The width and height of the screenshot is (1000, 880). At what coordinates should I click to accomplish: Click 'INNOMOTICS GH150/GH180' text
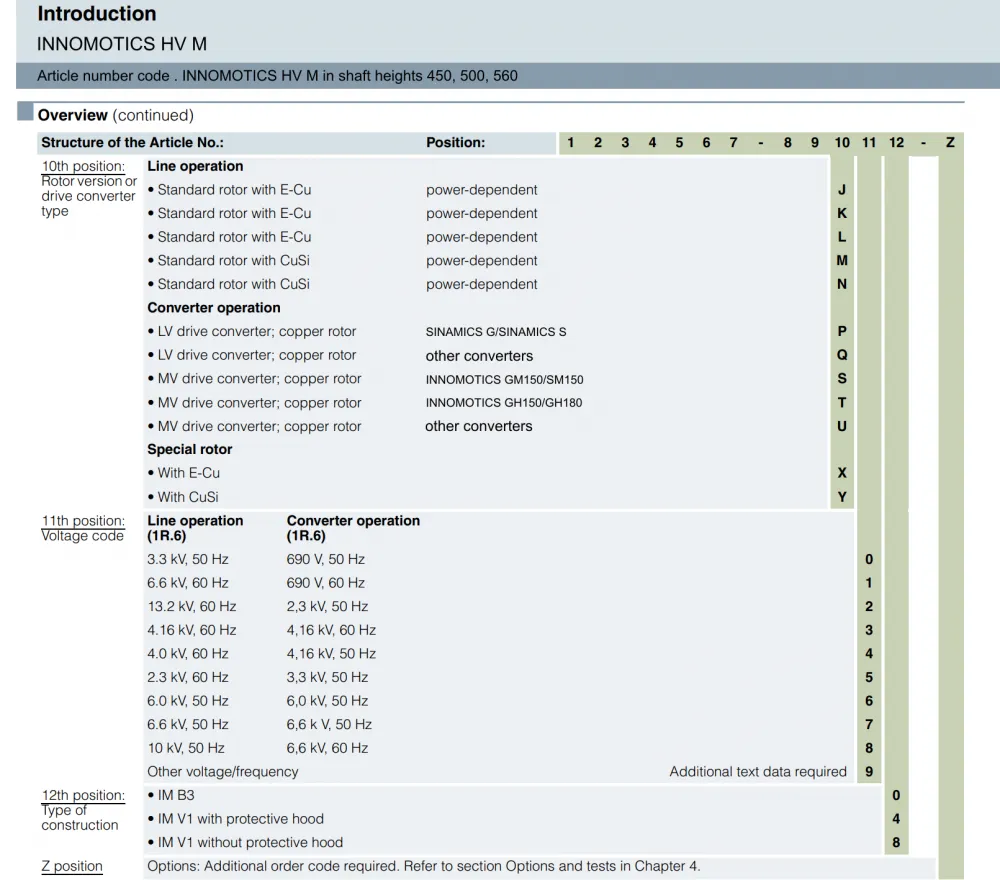point(504,403)
